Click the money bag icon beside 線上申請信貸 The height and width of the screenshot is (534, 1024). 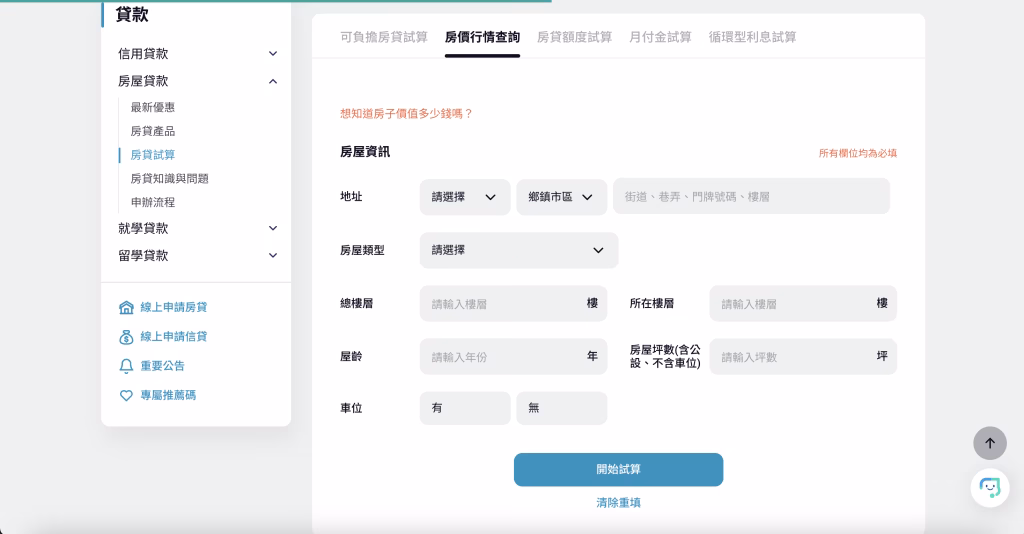126,337
